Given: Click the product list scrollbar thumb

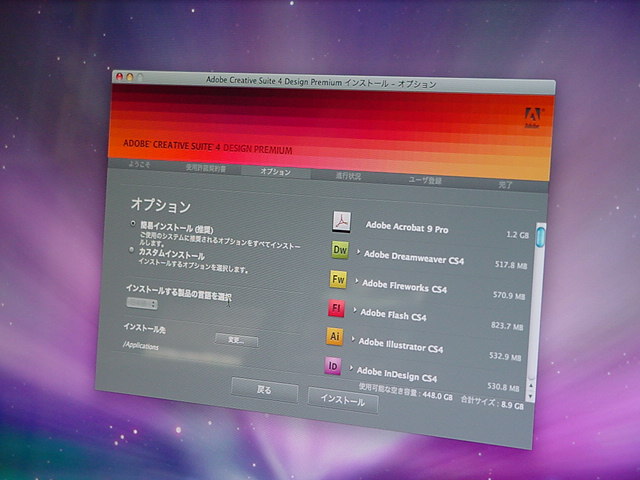Looking at the screenshot, I should tap(540, 236).
